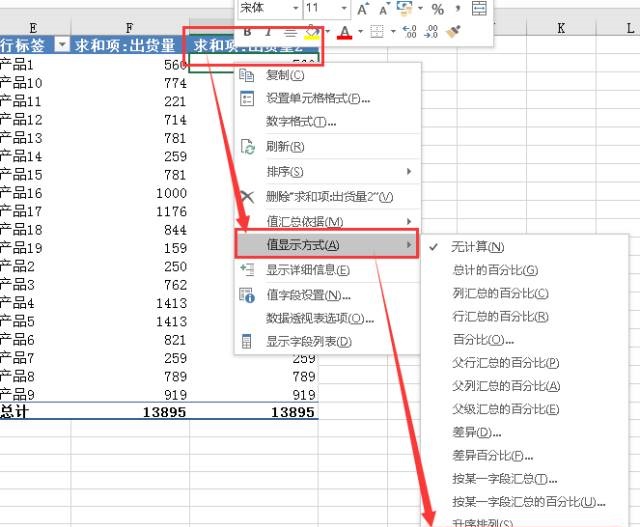
Task: Choose 百分比(O)... option
Action: [x=524, y=340]
